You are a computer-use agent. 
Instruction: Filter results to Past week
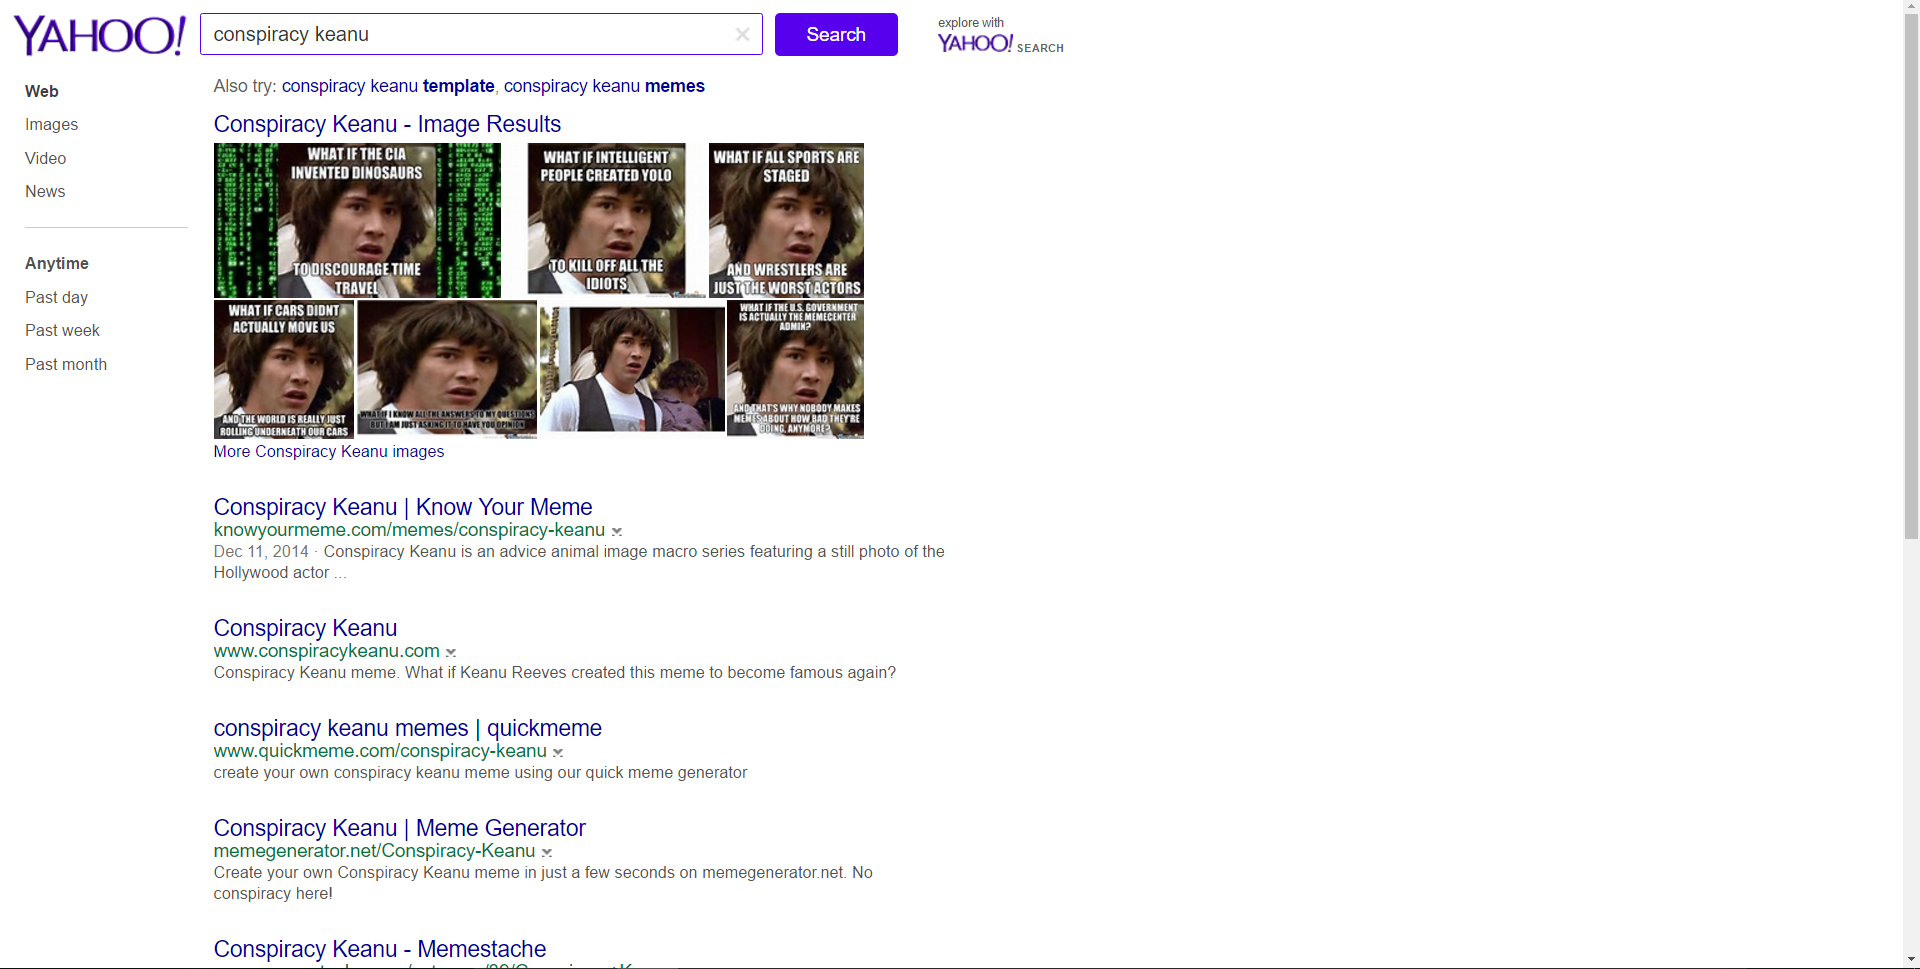pyautogui.click(x=62, y=331)
